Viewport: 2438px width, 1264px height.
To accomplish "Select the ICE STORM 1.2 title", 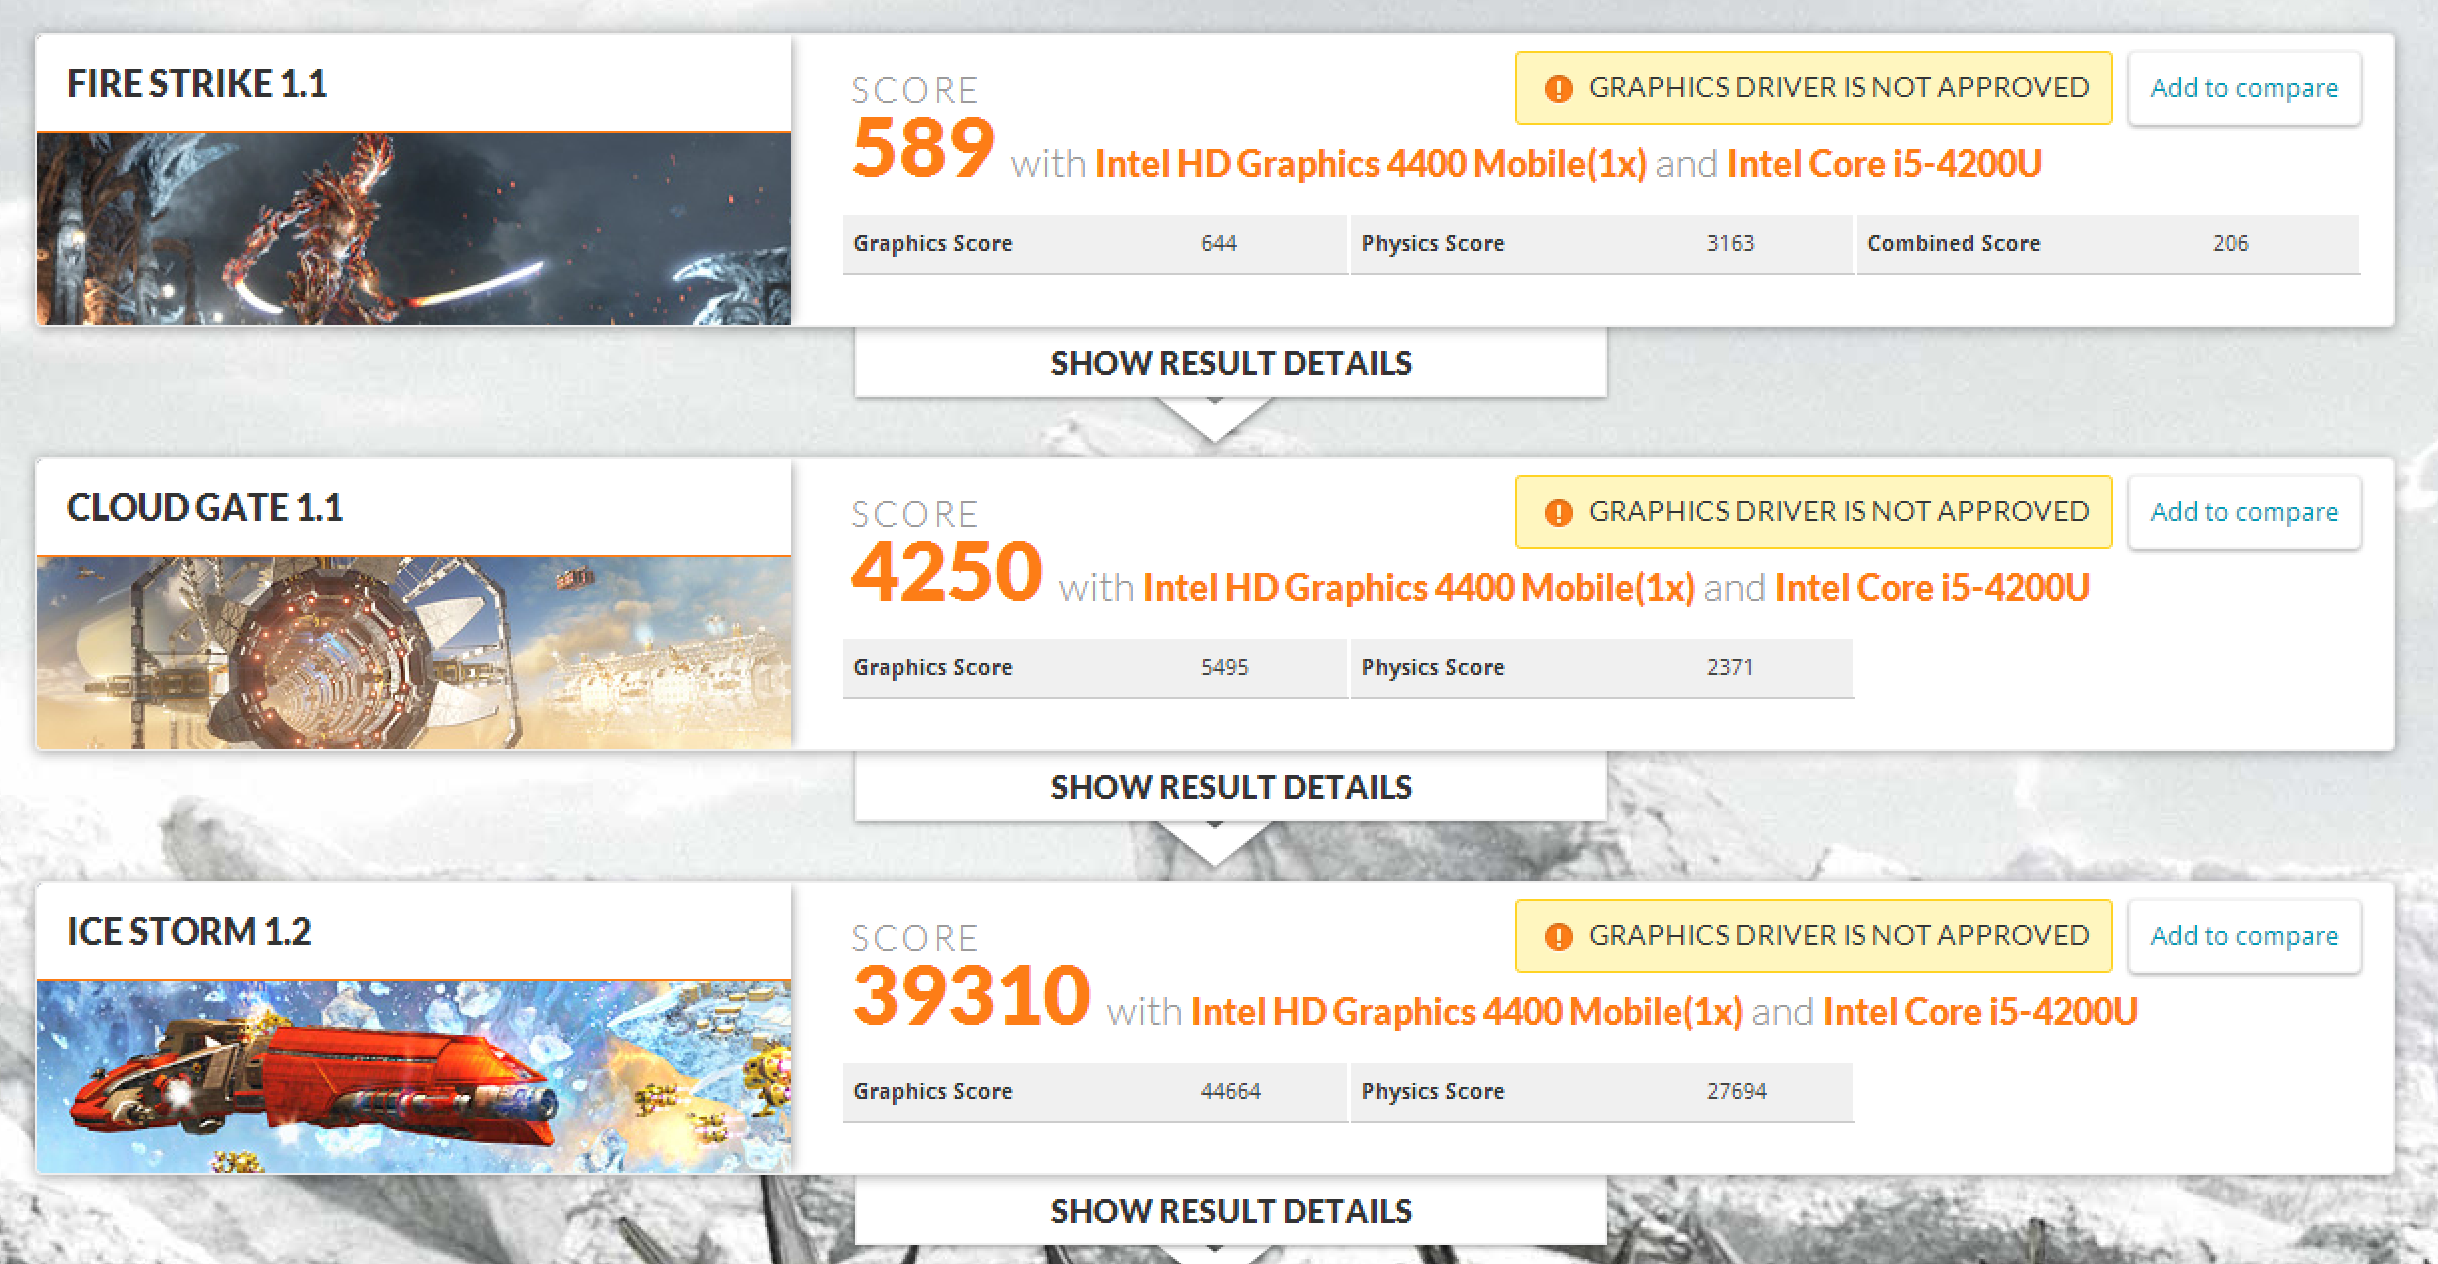I will [189, 932].
